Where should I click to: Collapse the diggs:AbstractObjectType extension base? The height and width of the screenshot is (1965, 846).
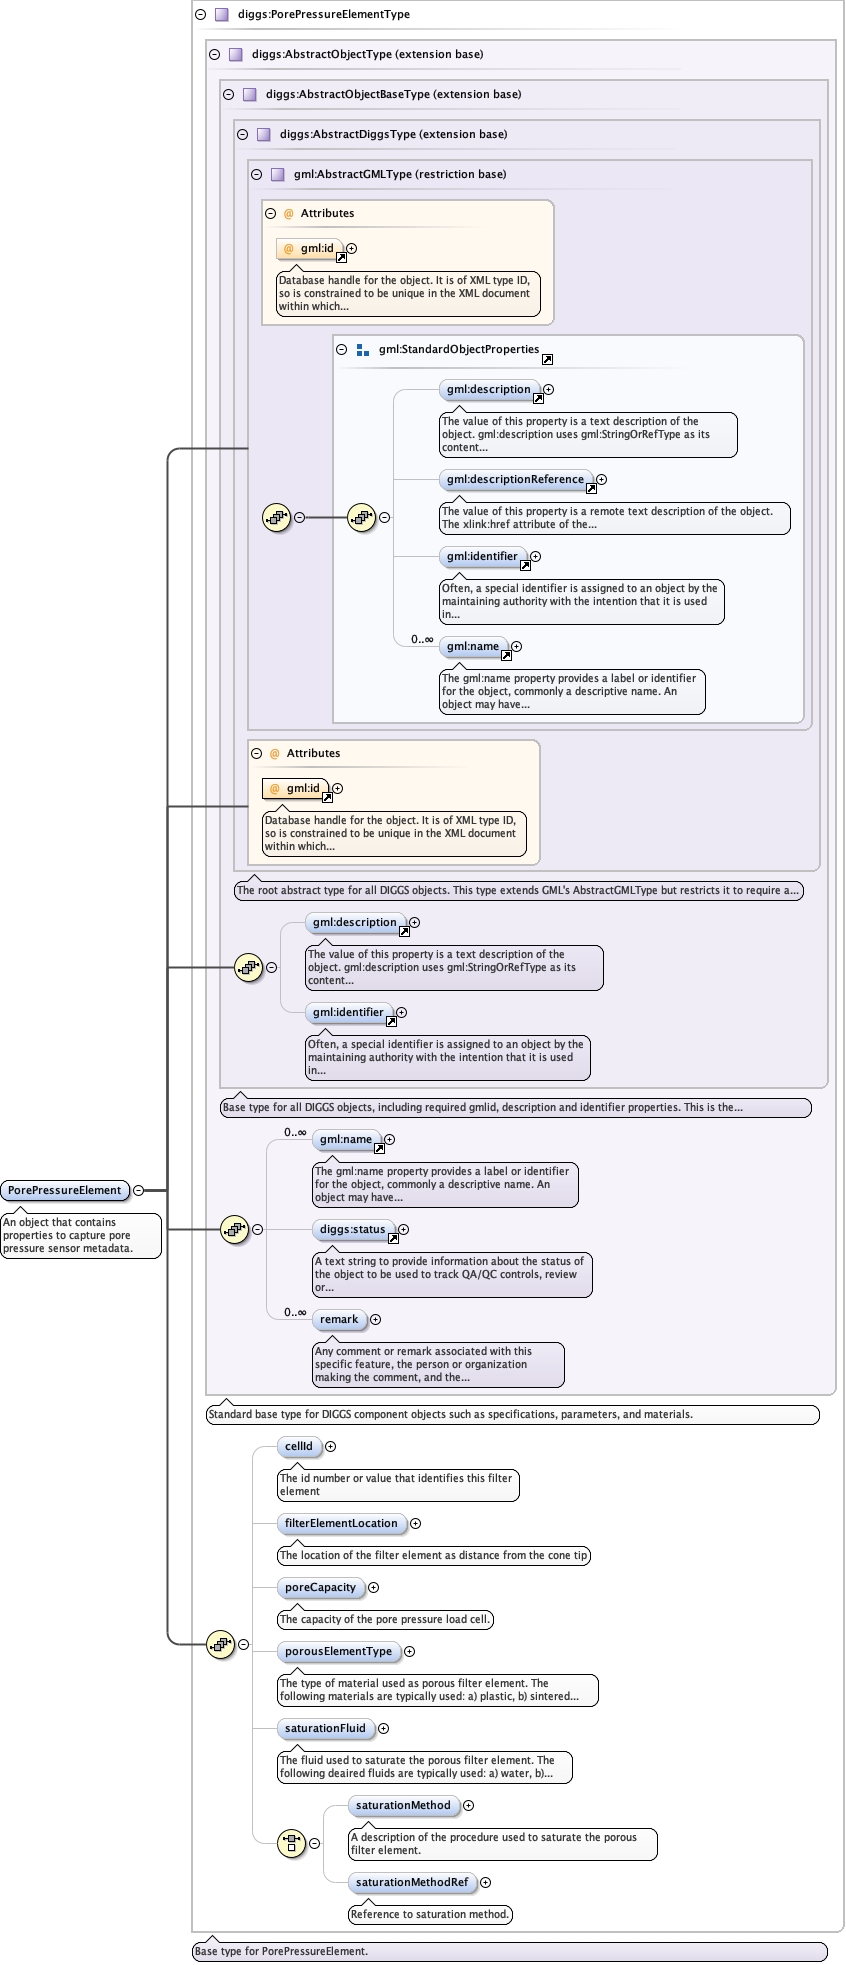214,55
